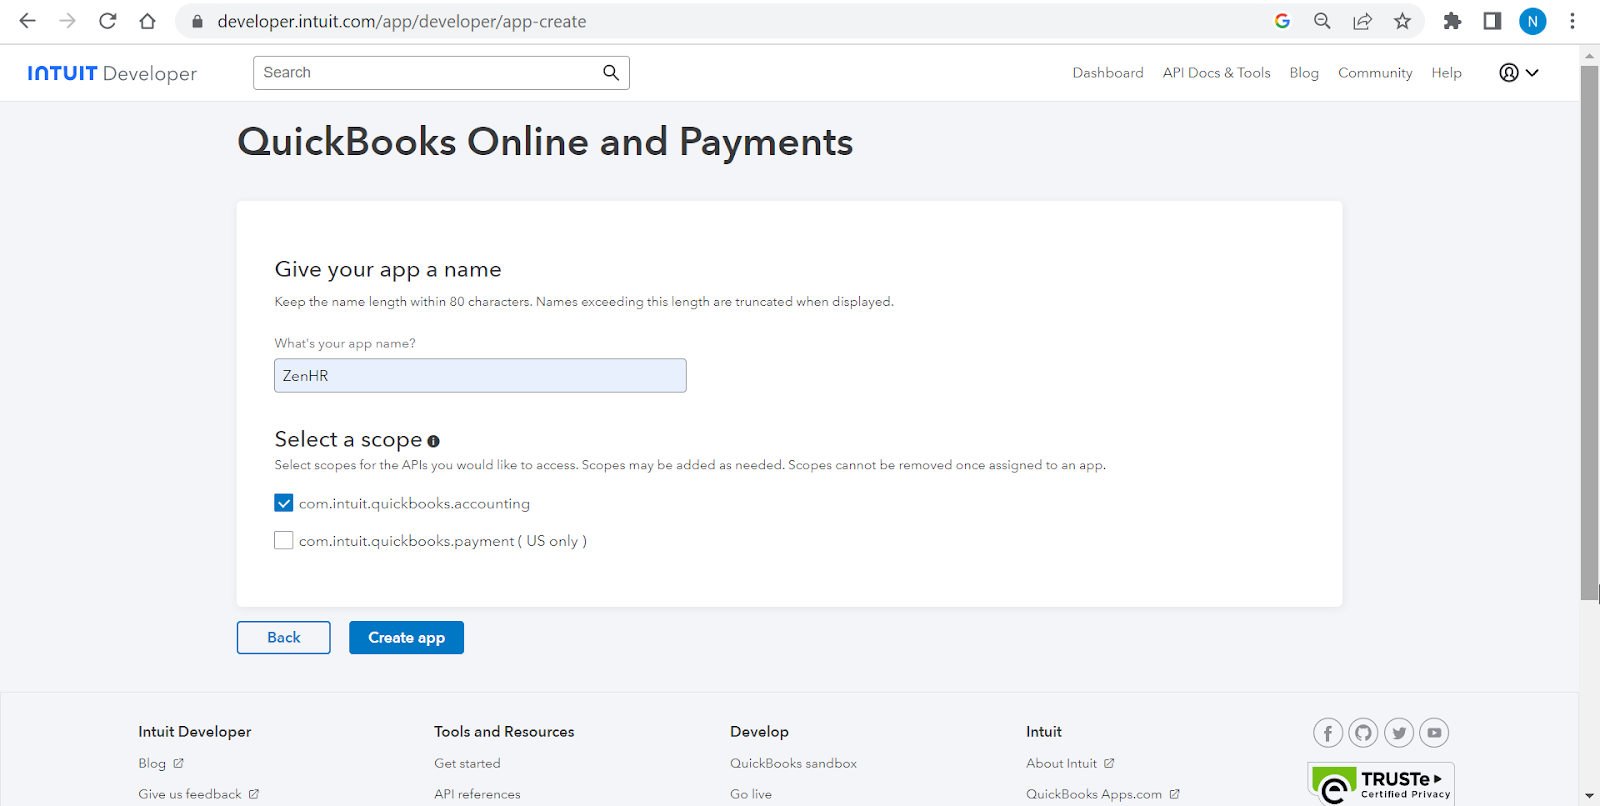Image resolution: width=1600 pixels, height=806 pixels.
Task: Open the YouTube social icon
Action: coord(1434,733)
